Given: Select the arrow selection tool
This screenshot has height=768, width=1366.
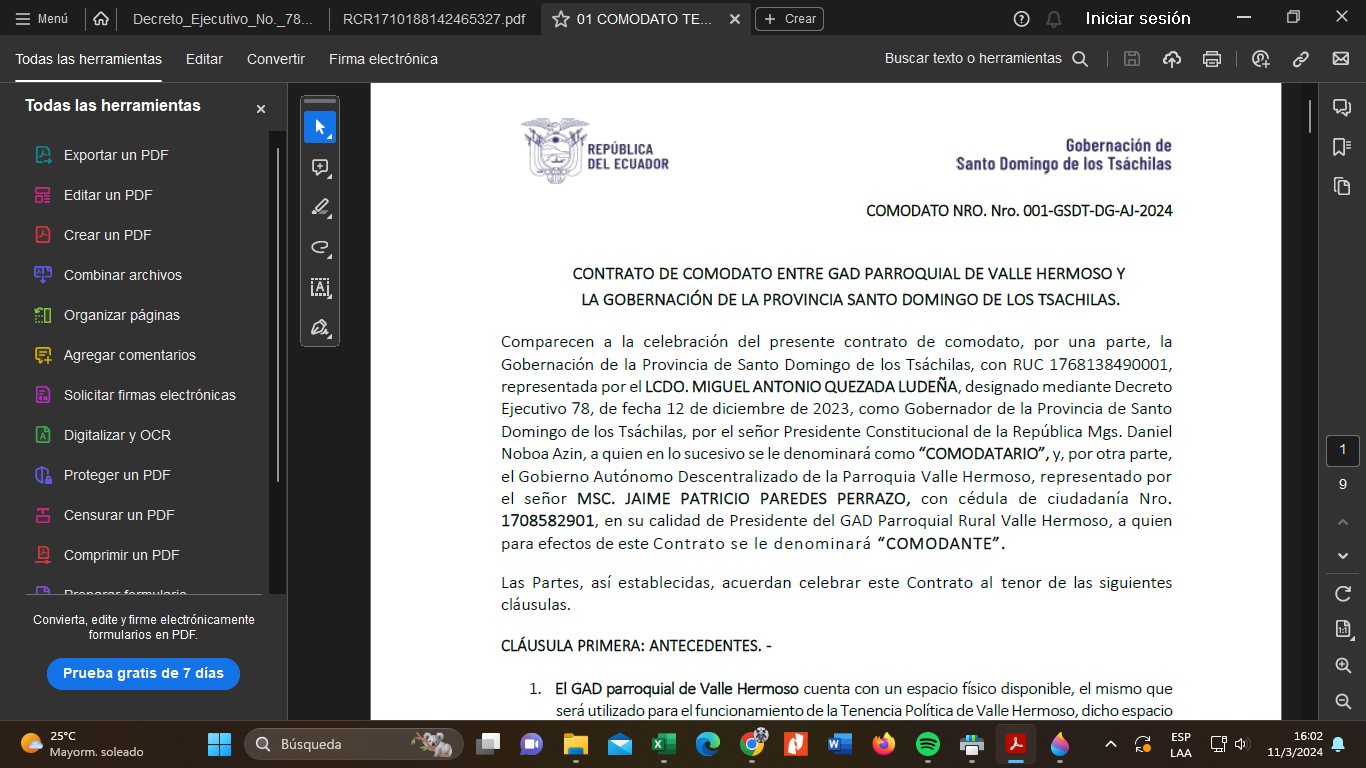Looking at the screenshot, I should (320, 127).
